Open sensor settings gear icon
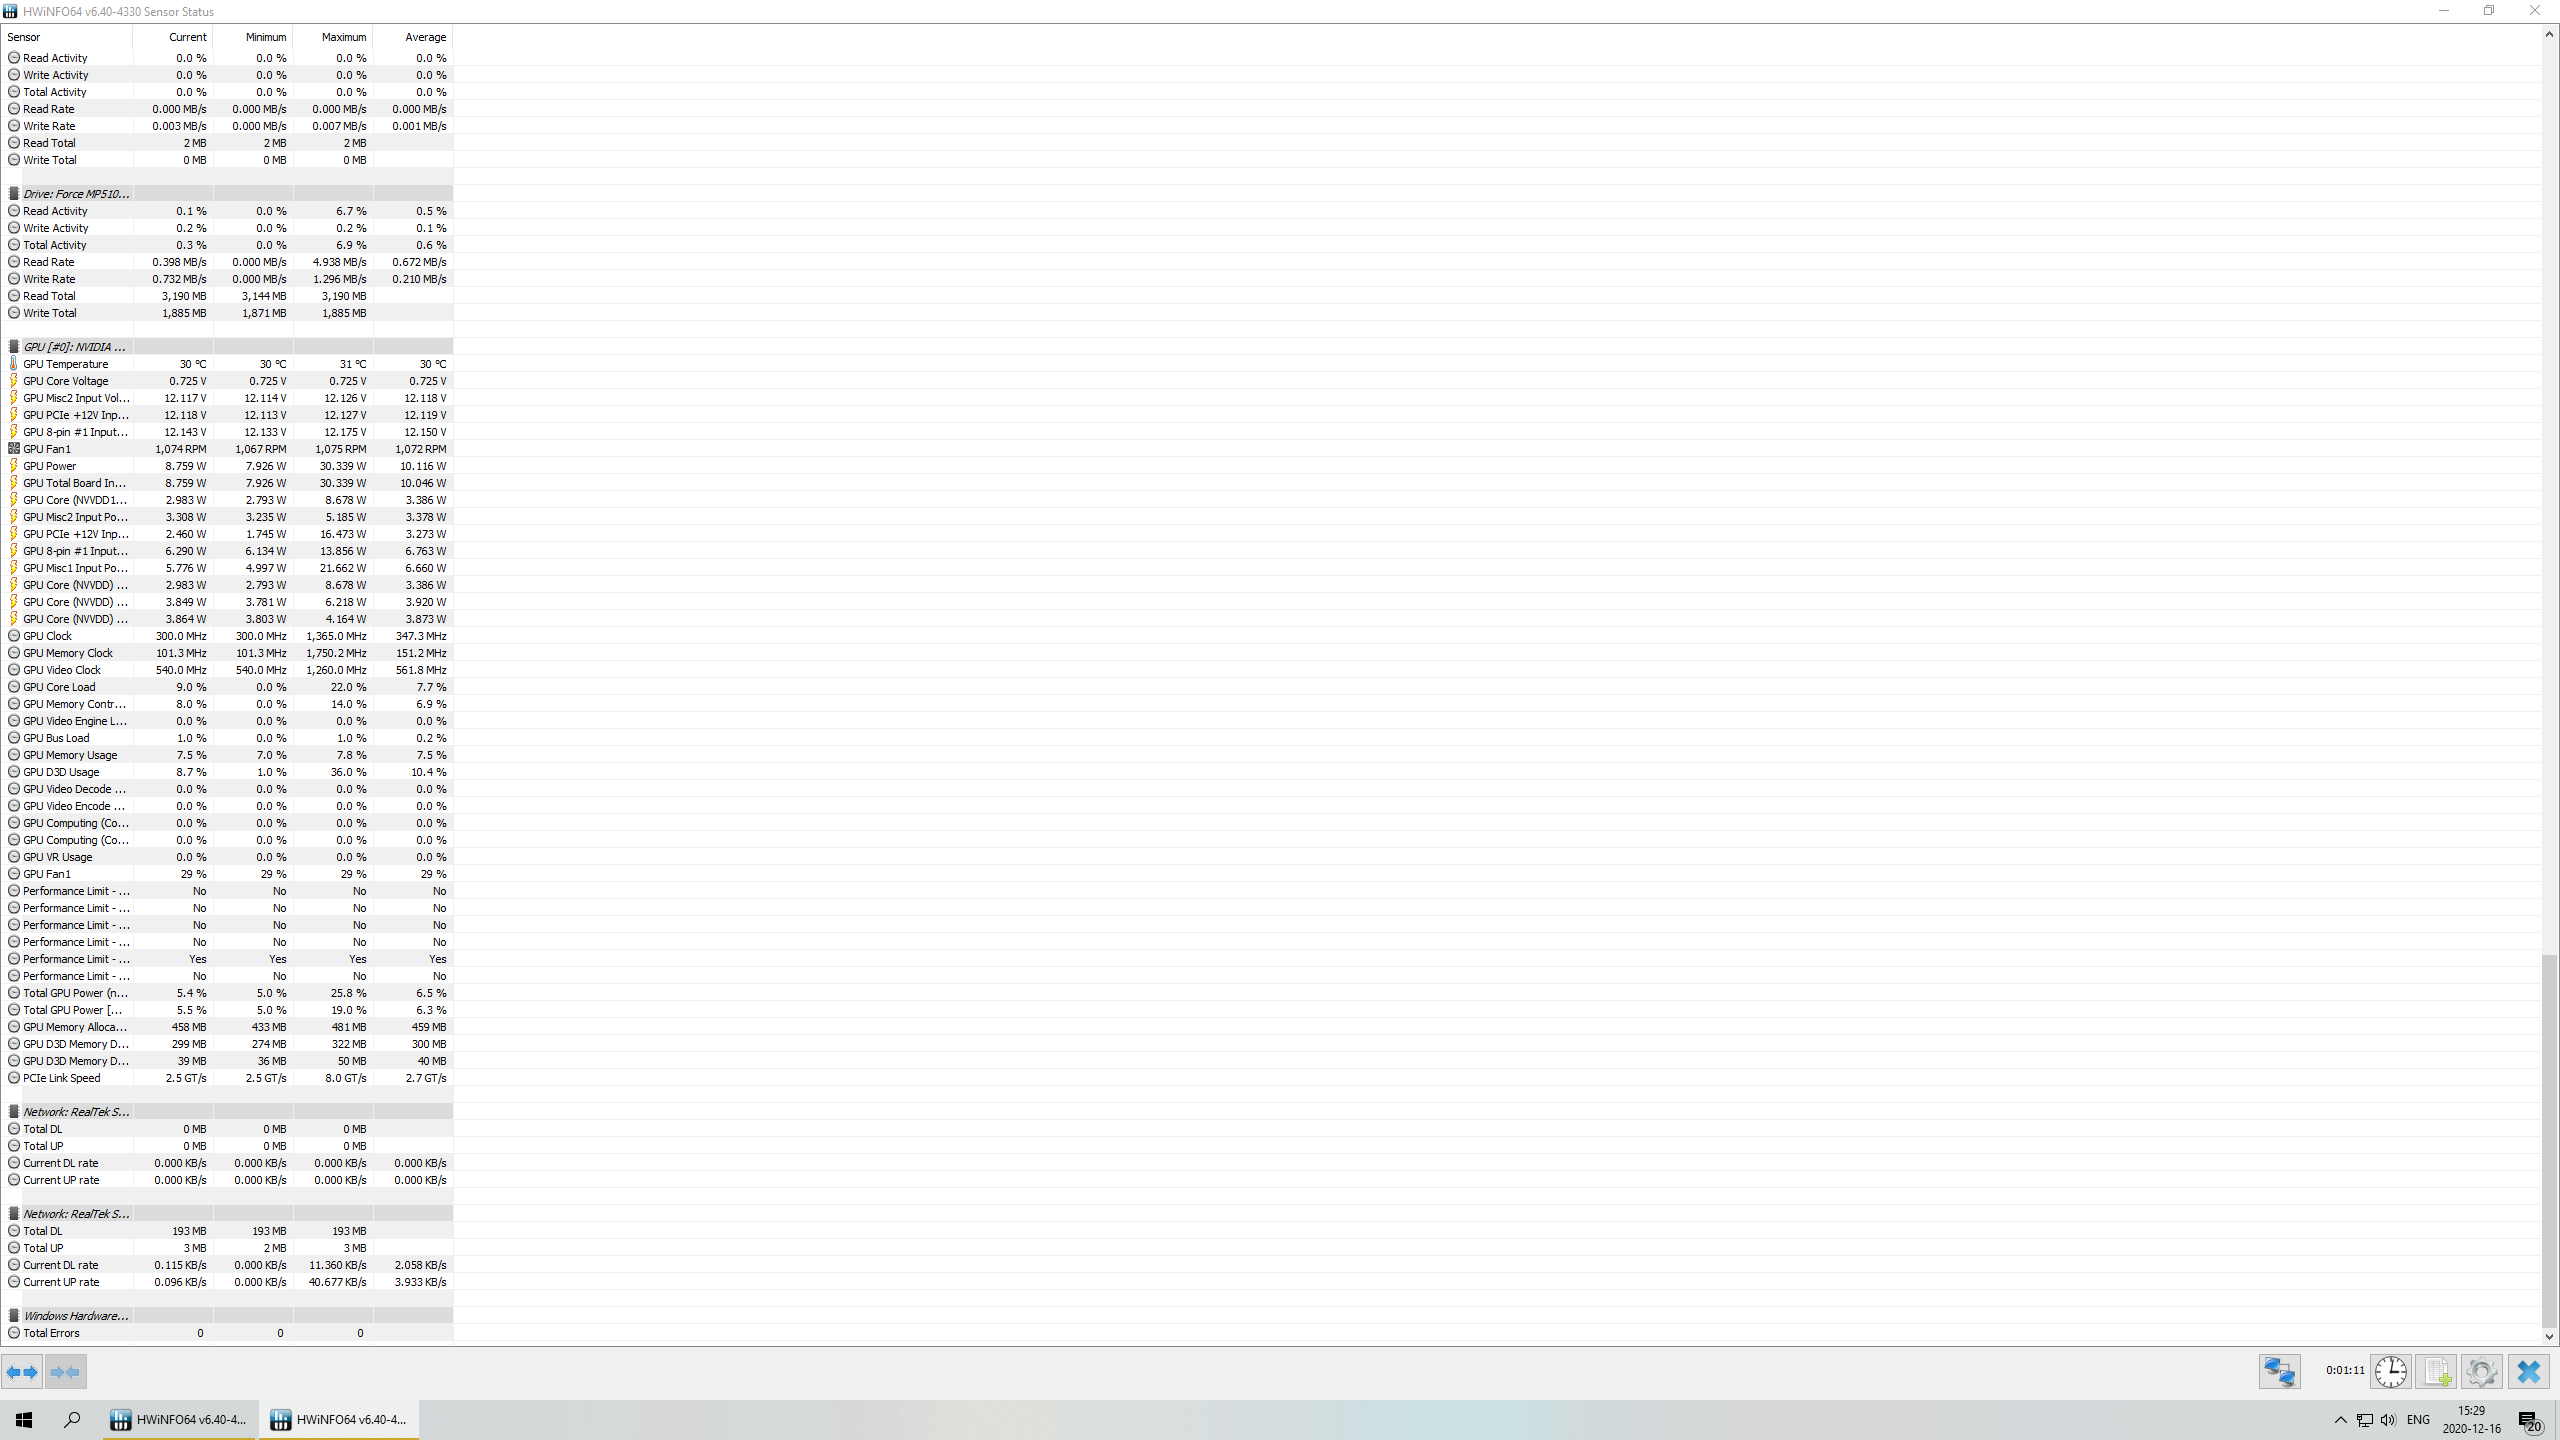2560x1440 pixels. (x=2481, y=1372)
